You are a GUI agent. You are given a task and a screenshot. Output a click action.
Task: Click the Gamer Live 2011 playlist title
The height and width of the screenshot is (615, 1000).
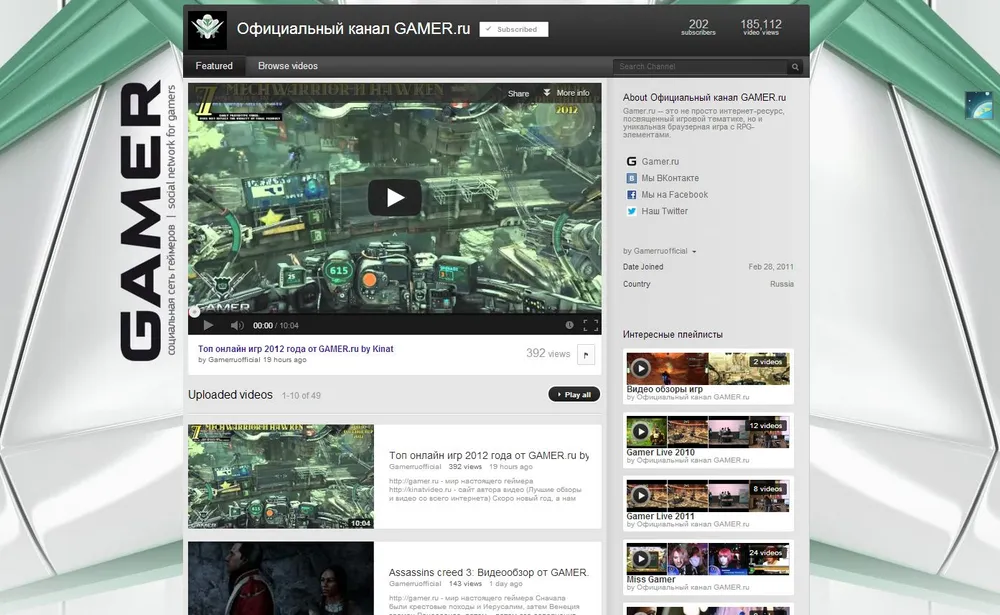click(660, 516)
